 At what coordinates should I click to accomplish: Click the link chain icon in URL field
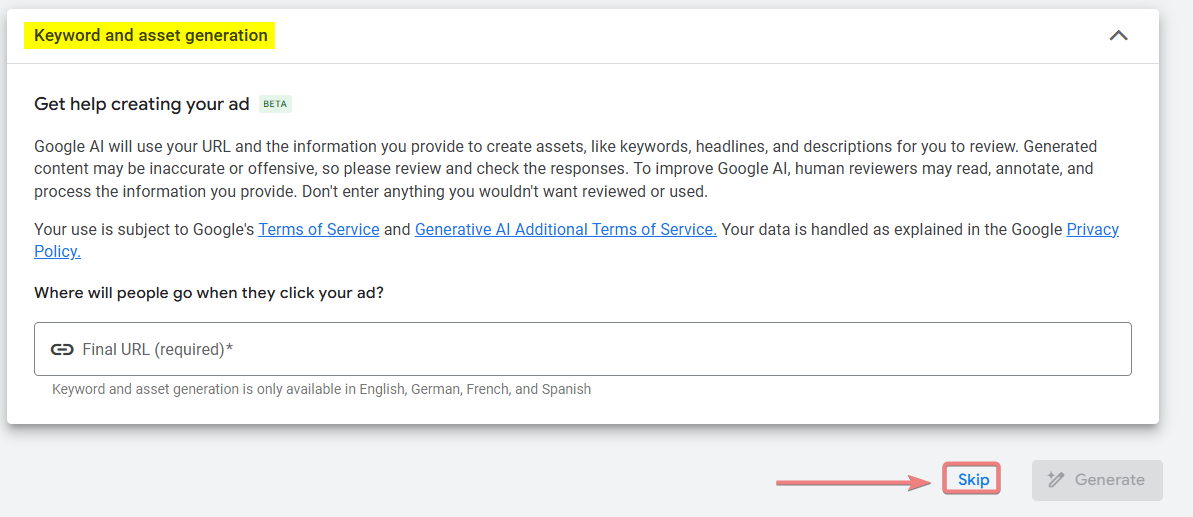(x=62, y=349)
